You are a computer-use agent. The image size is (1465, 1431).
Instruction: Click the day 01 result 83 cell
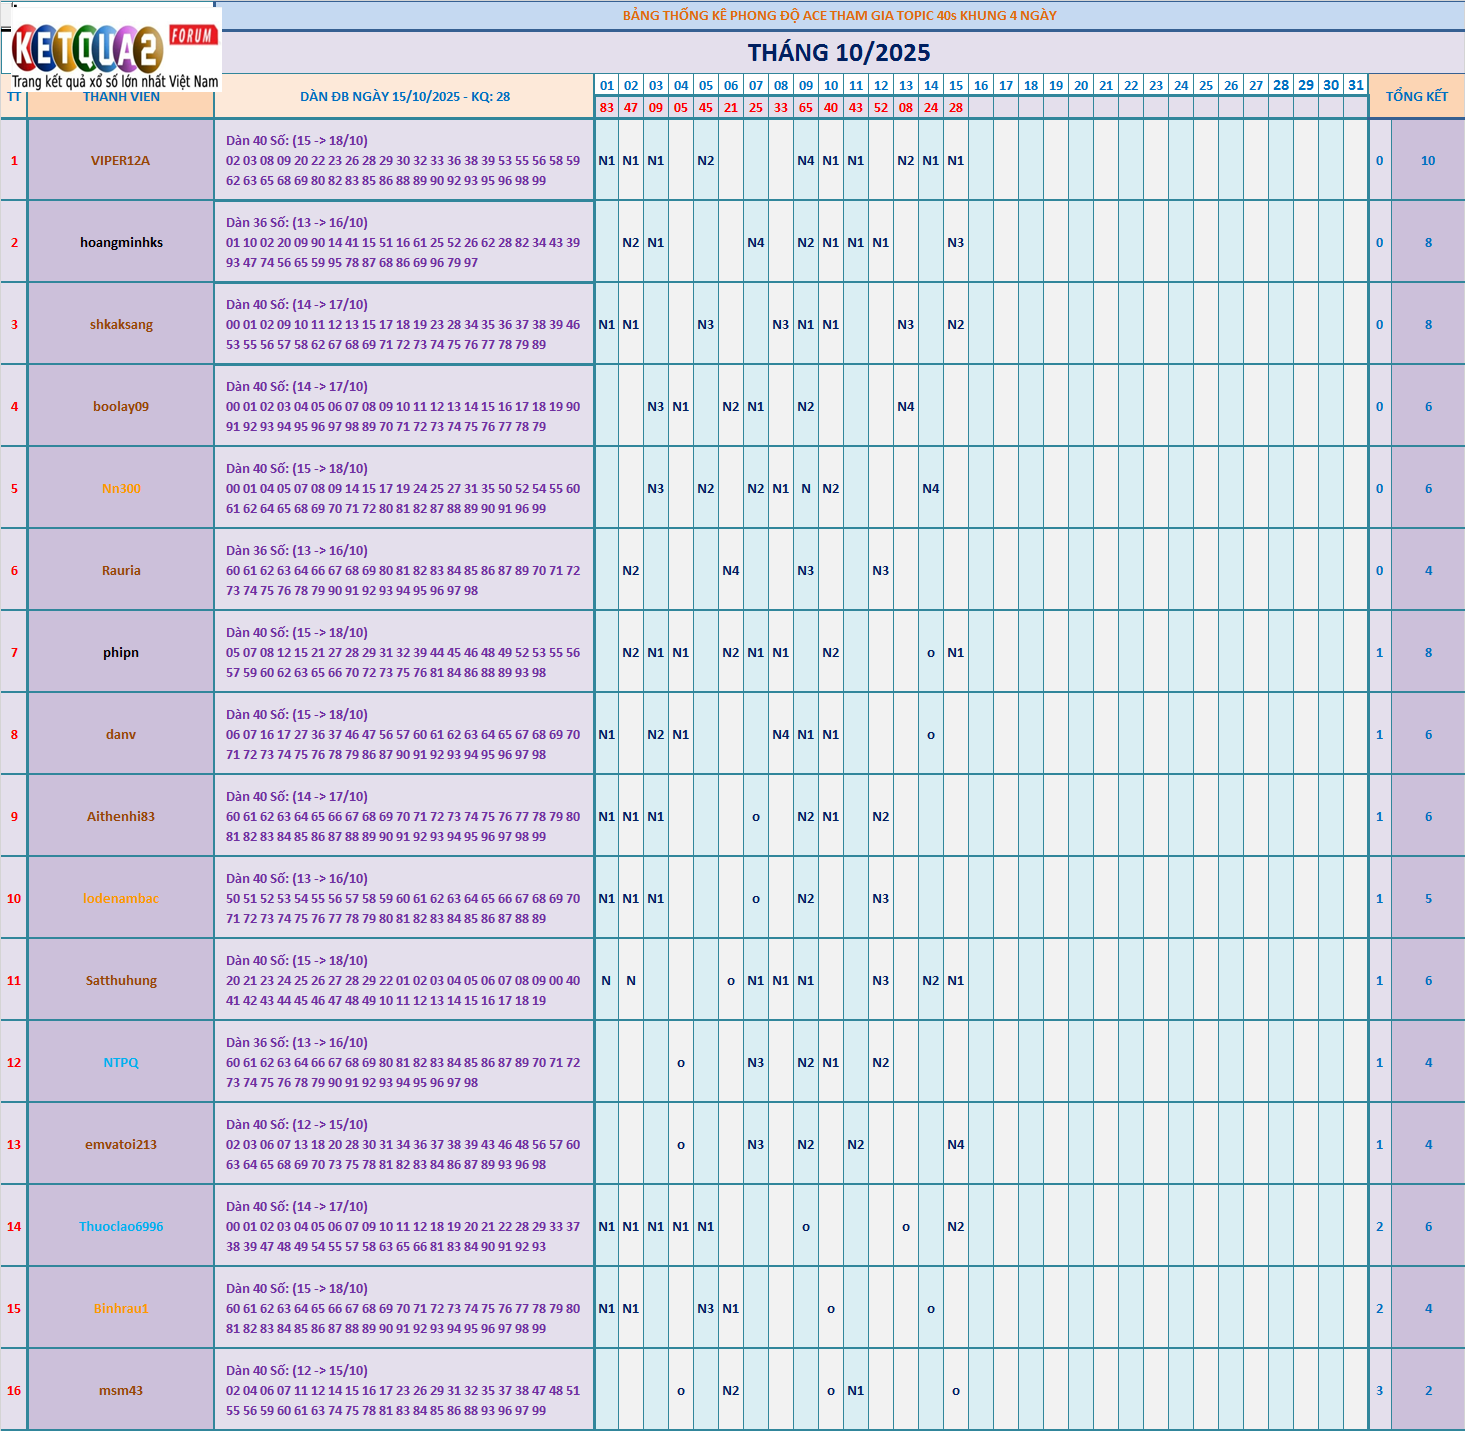point(607,108)
